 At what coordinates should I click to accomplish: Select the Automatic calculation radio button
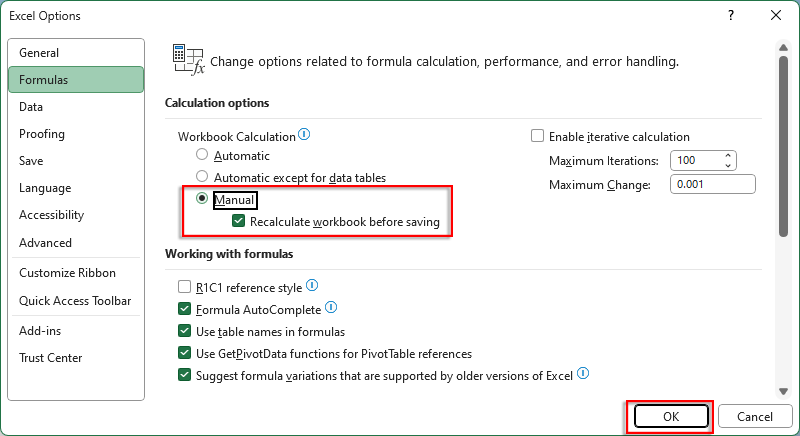[x=203, y=156]
